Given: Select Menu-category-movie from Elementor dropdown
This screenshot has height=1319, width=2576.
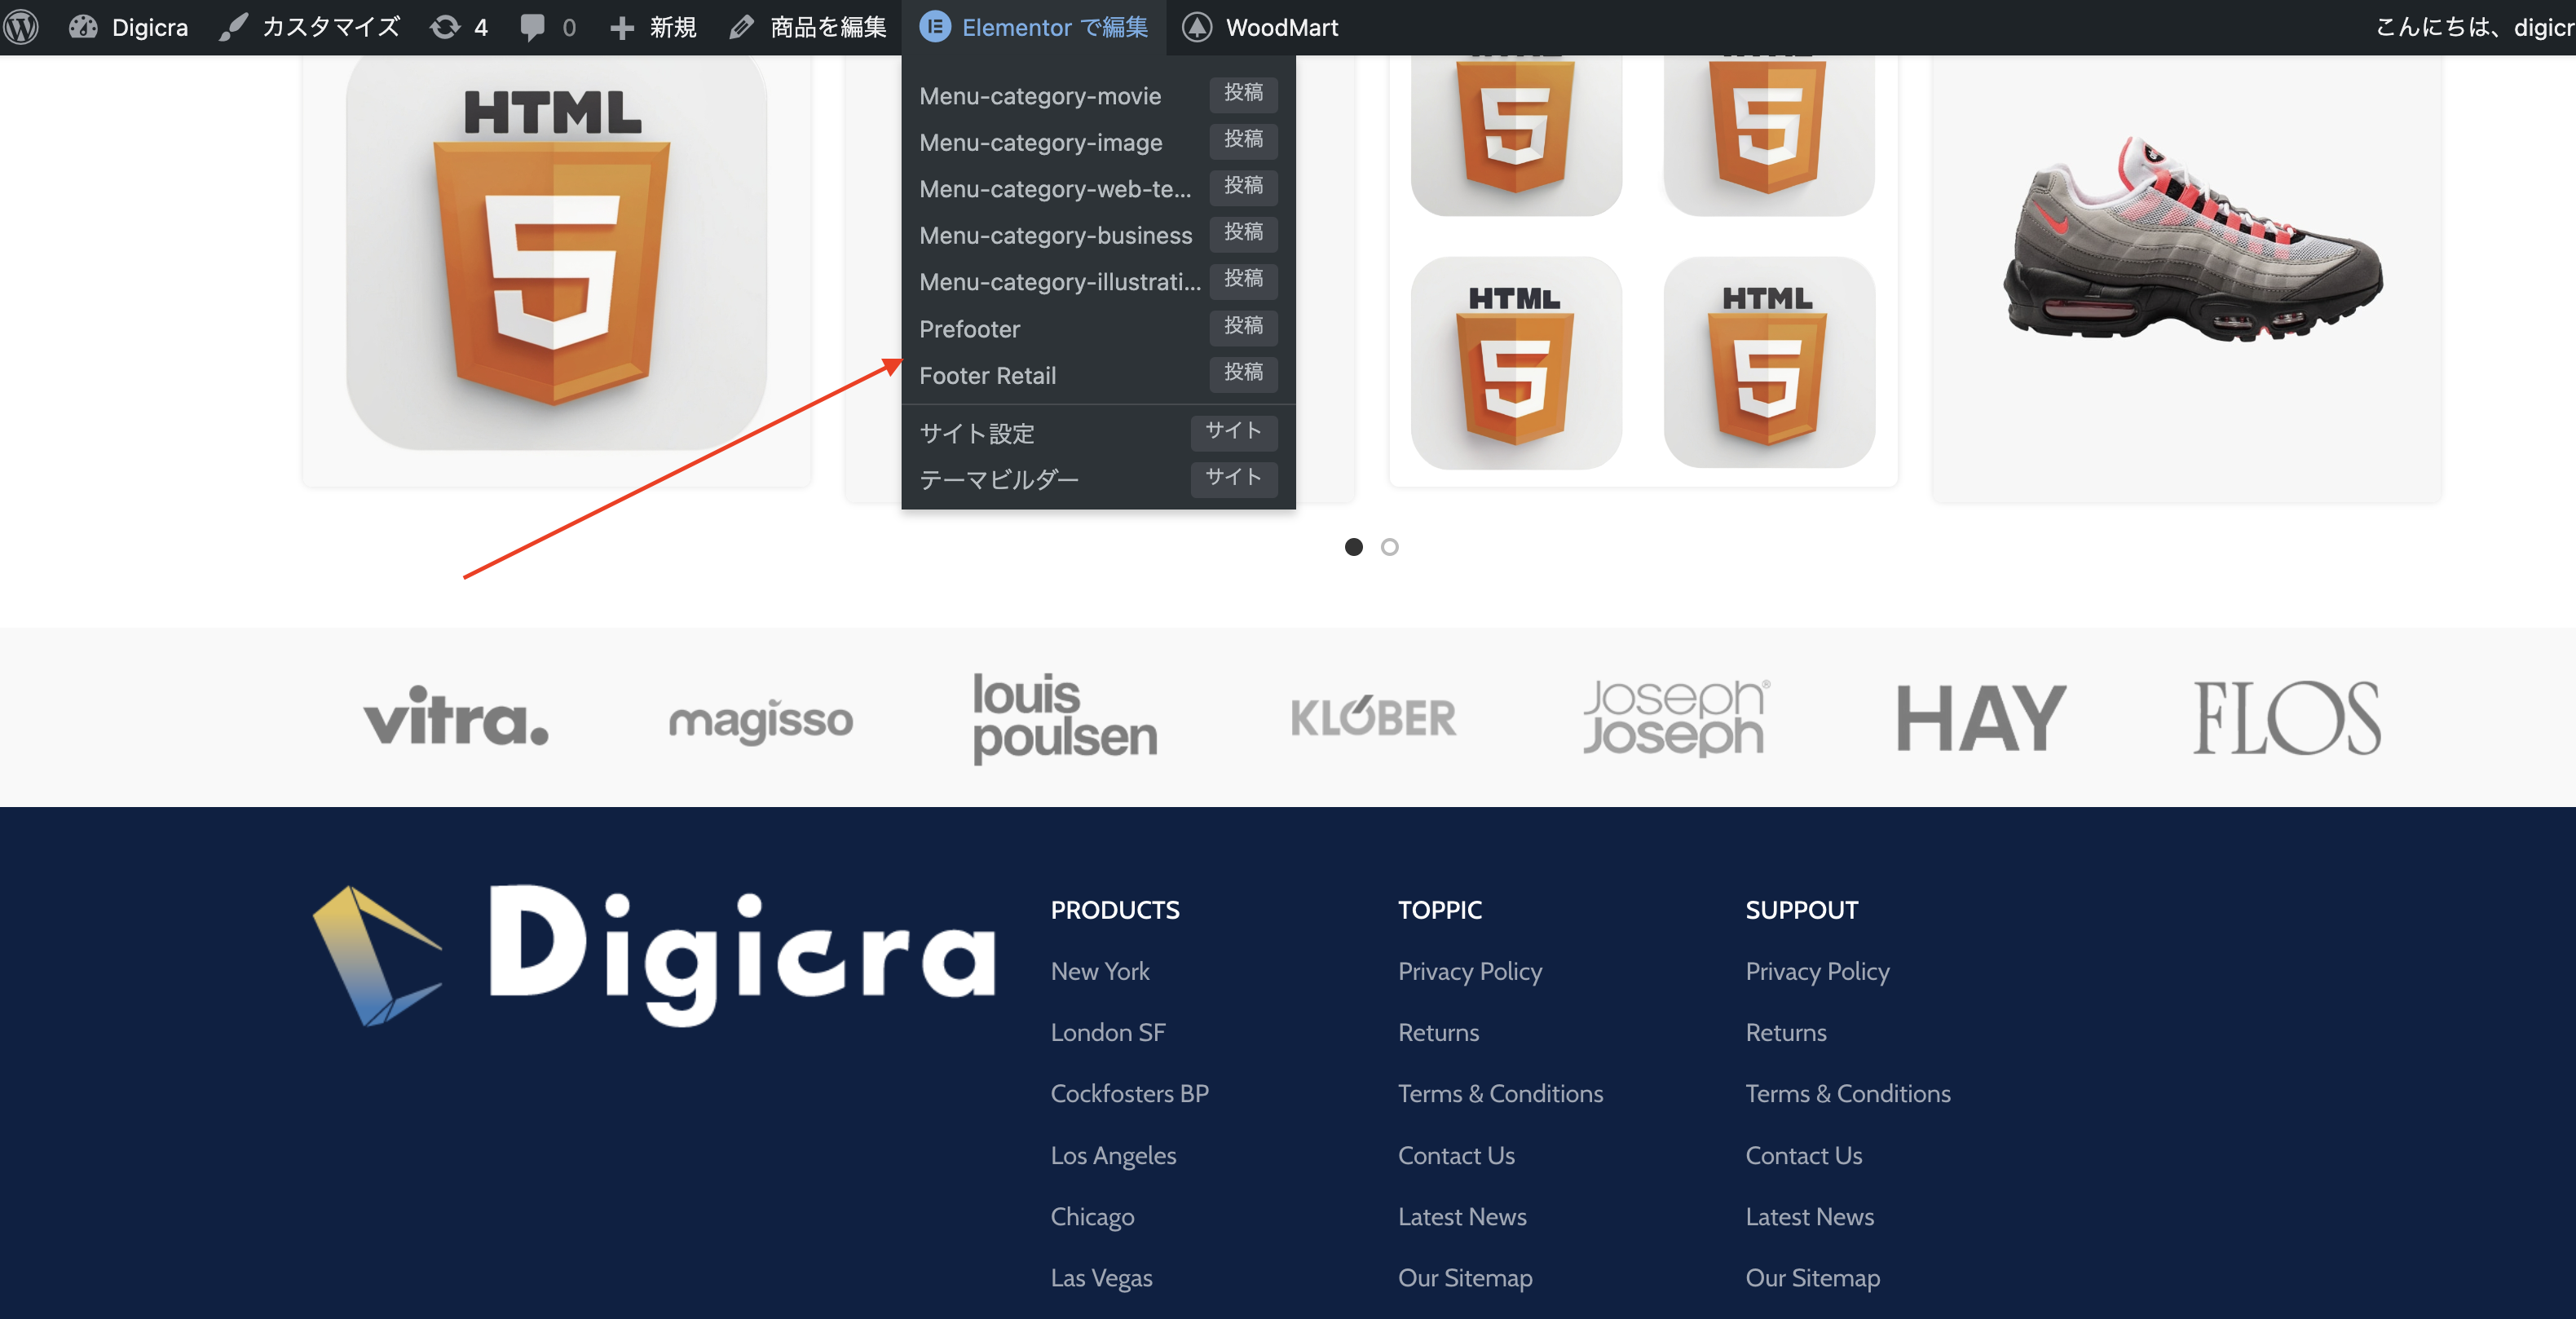Looking at the screenshot, I should (1098, 96).
